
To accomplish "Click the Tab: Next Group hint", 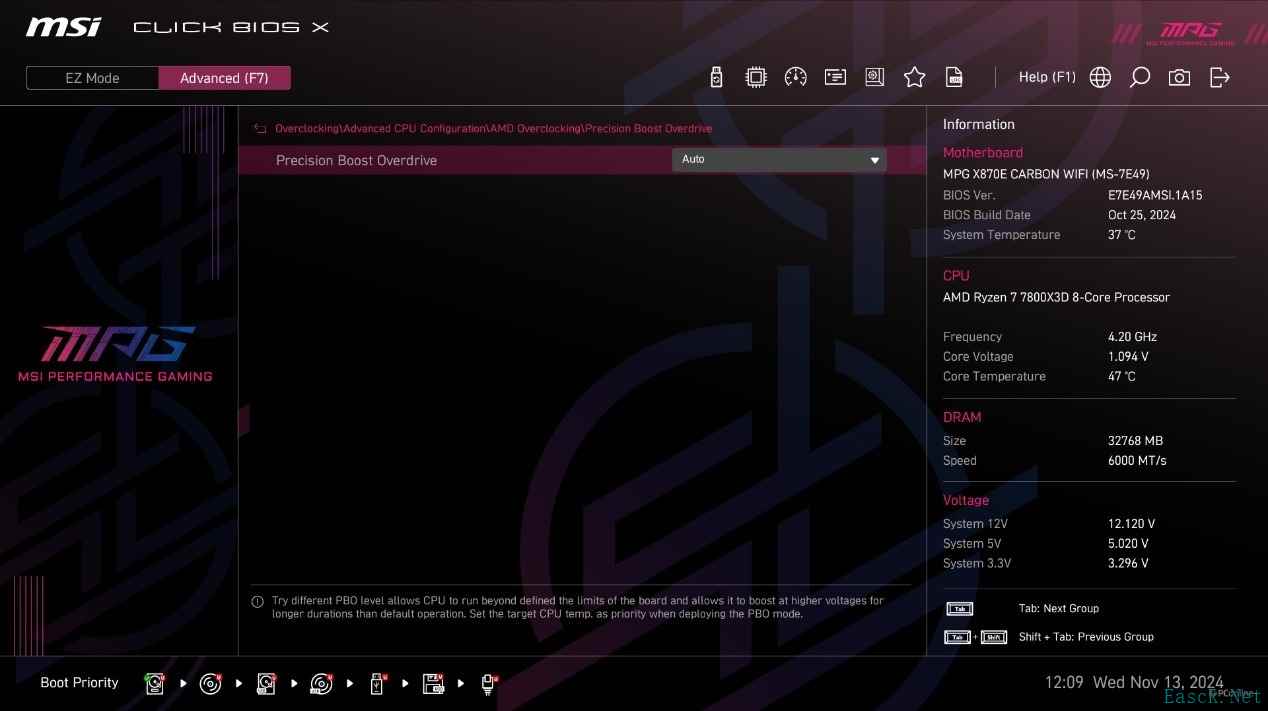I will click(x=1058, y=608).
